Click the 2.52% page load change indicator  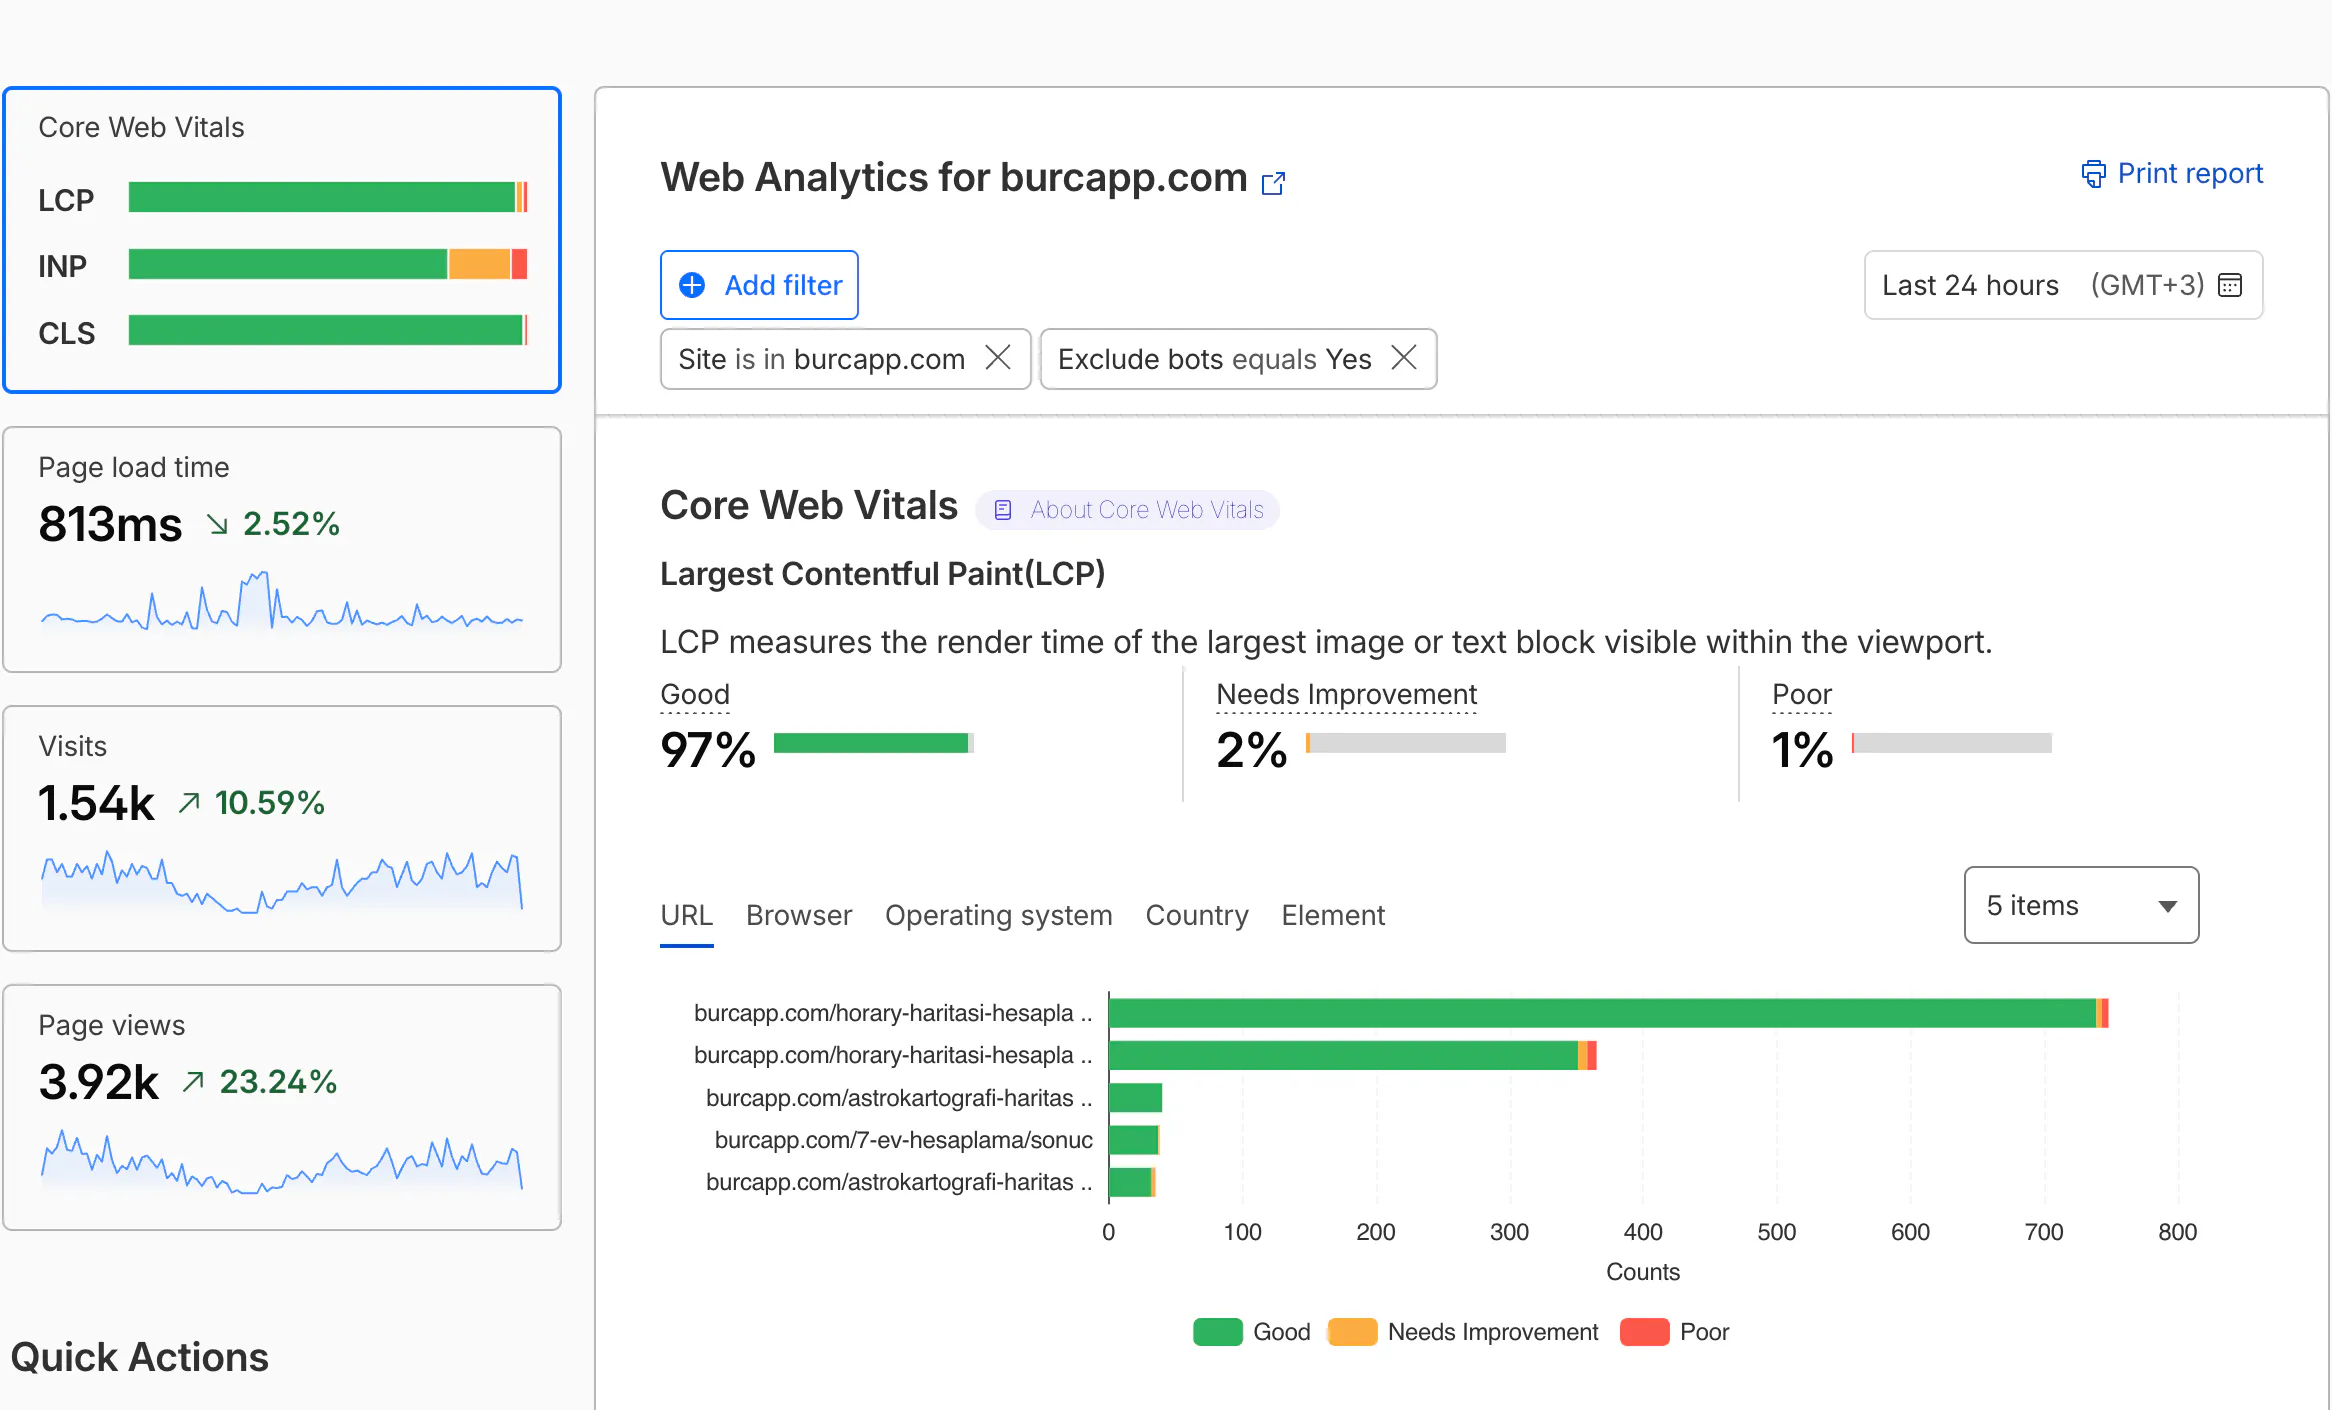[273, 524]
